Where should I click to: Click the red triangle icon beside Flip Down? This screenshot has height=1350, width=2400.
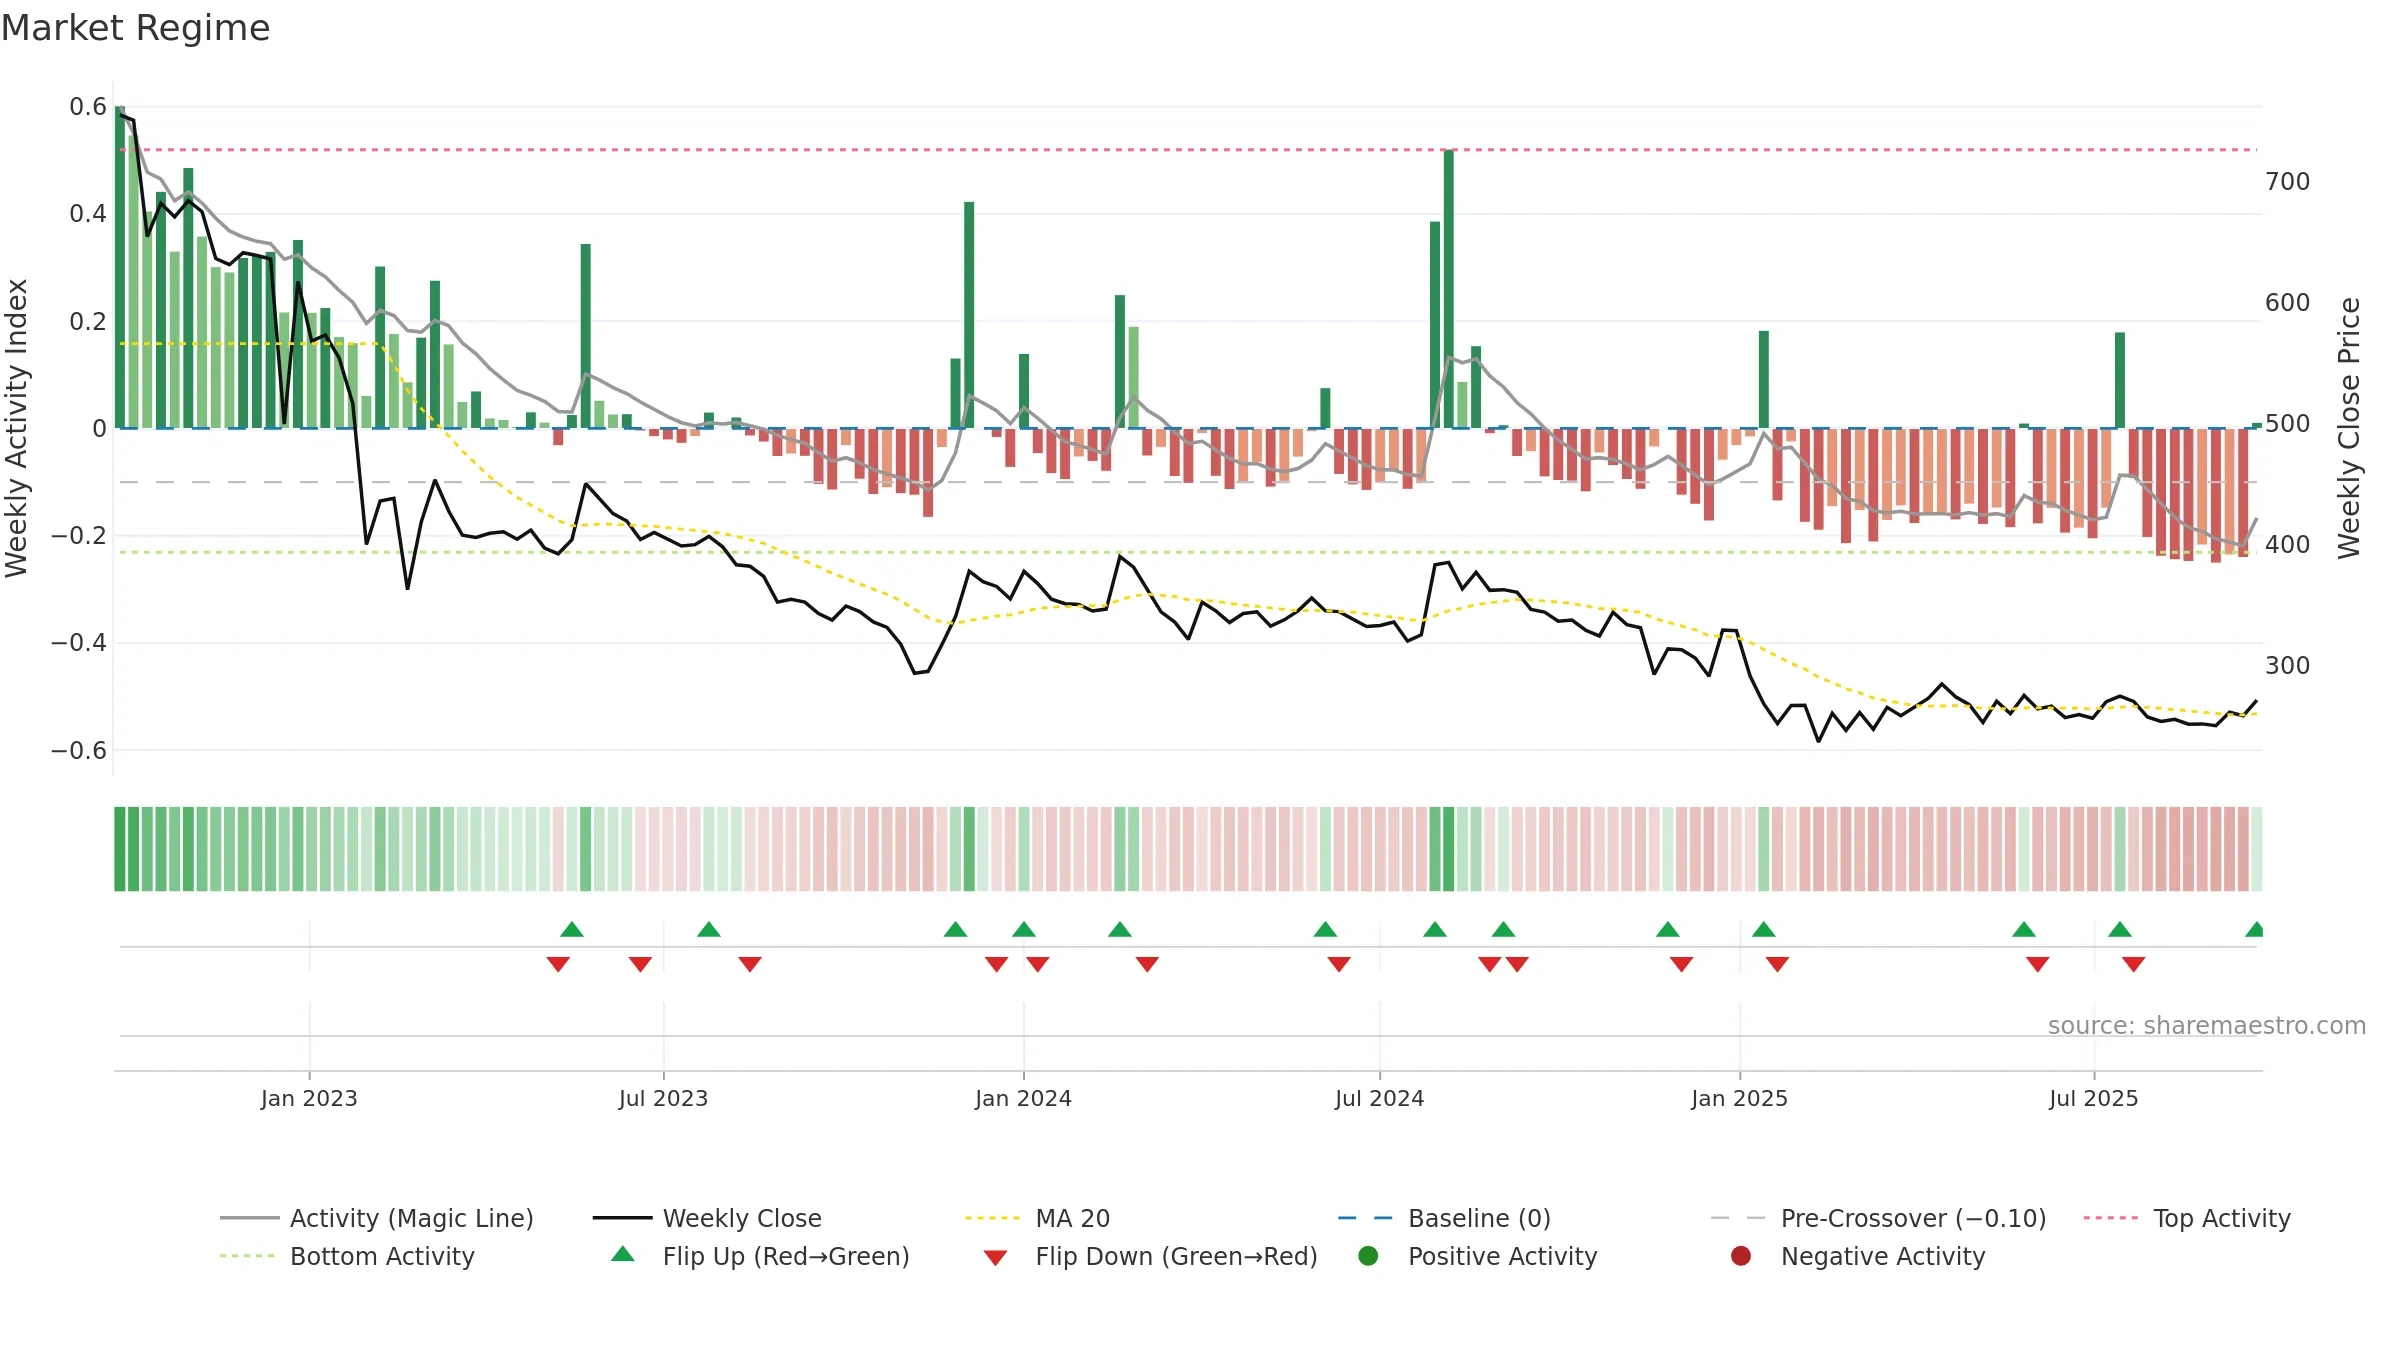(x=995, y=1258)
